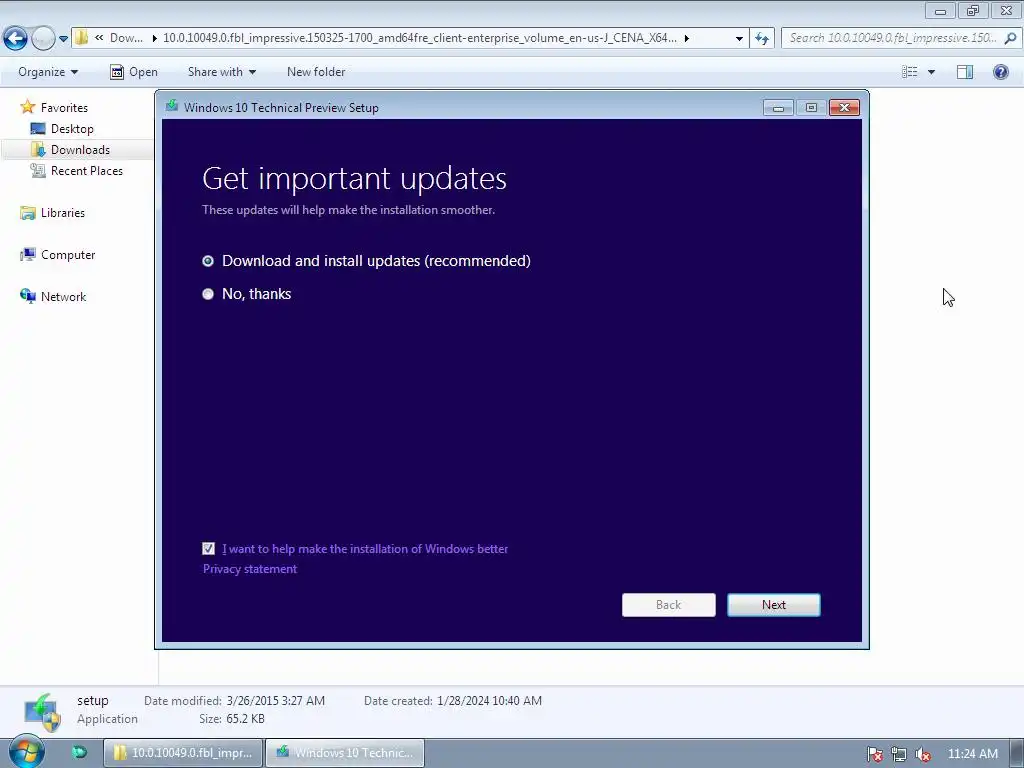Click the Action Center flag tray icon
1024x768 pixels.
pyautogui.click(x=874, y=754)
